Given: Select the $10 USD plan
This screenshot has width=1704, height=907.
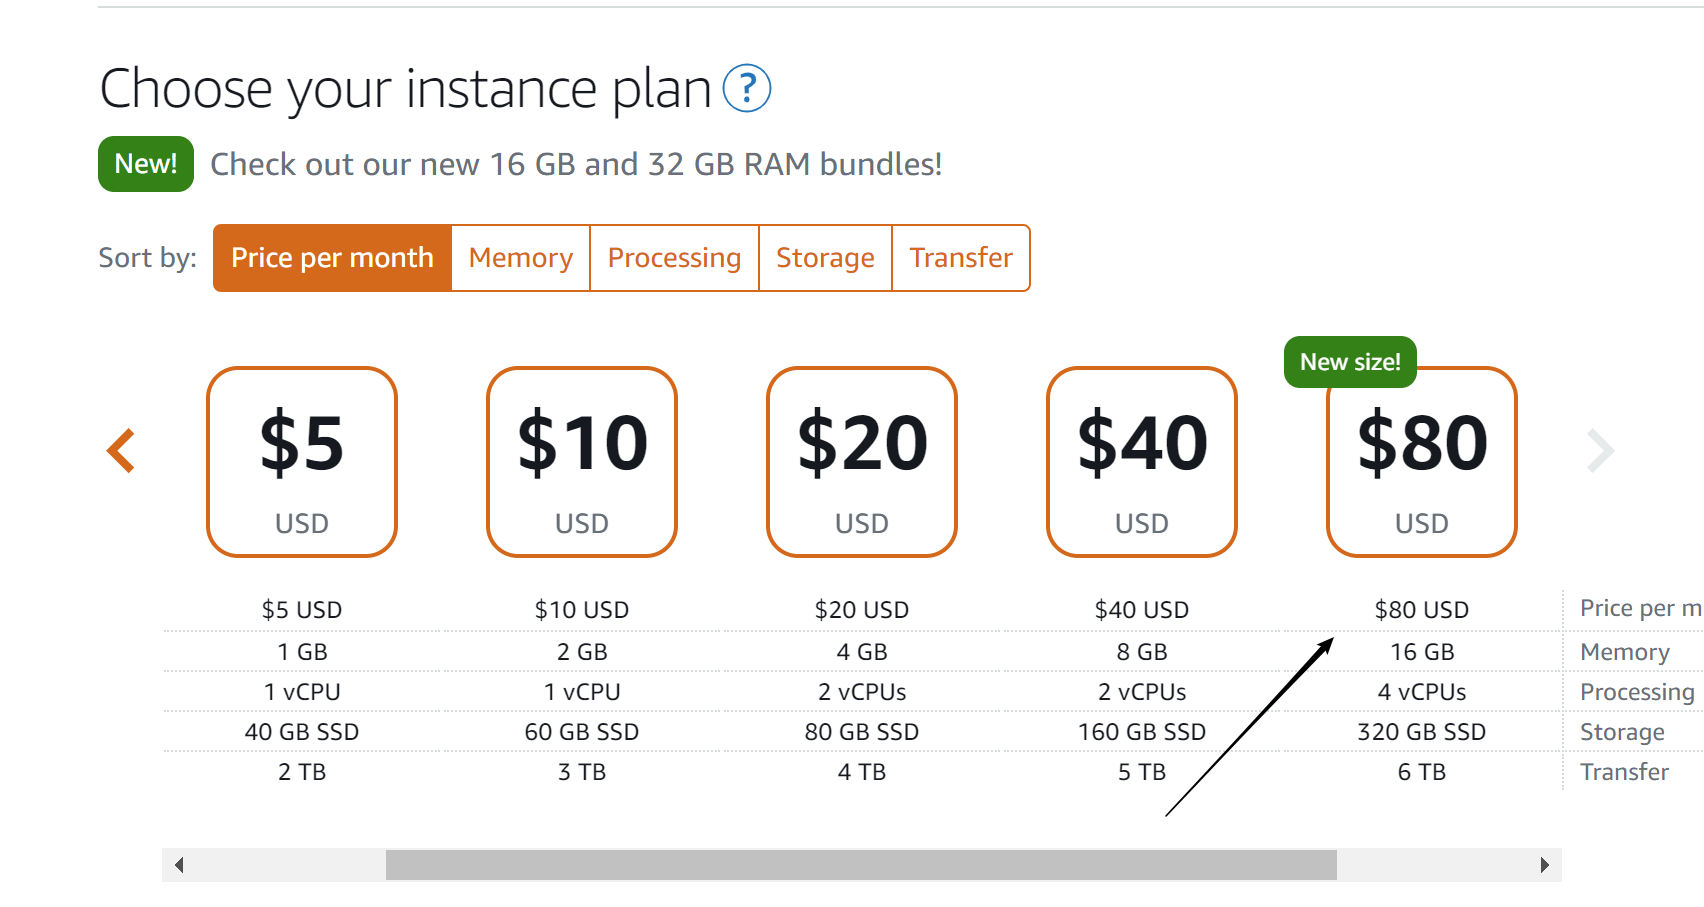Looking at the screenshot, I should [x=582, y=462].
